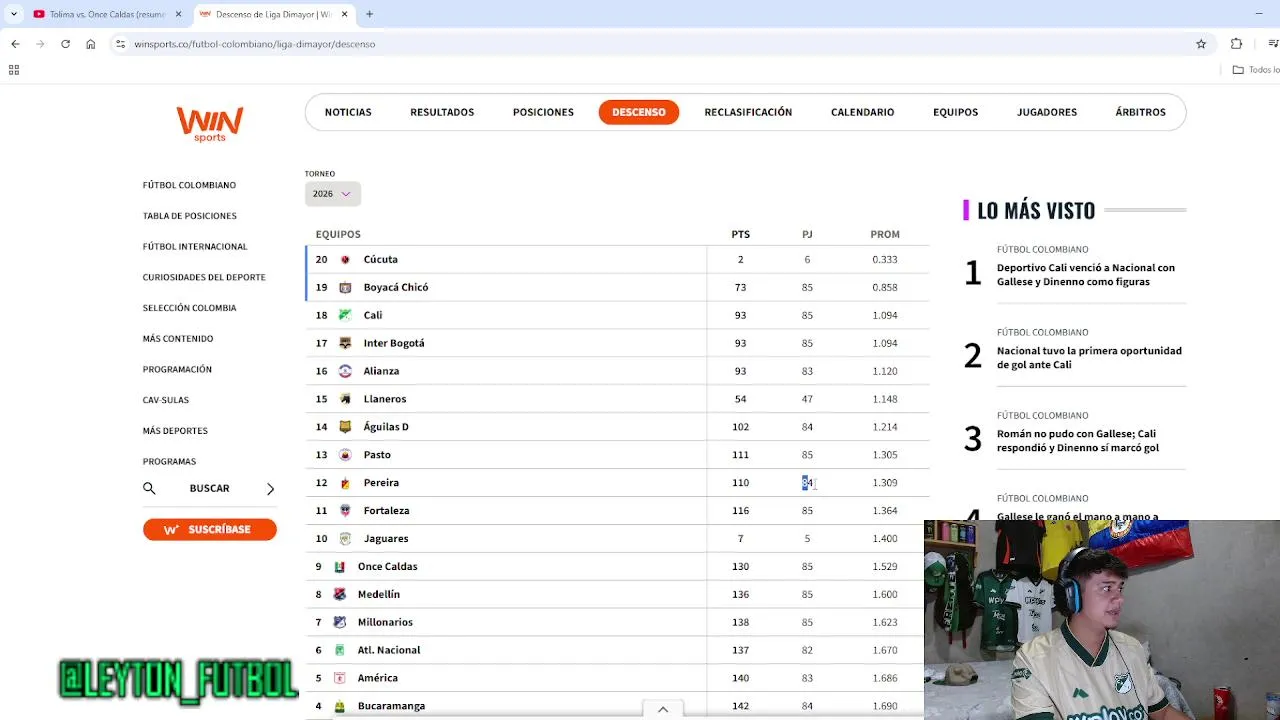Open the JUGADORES tab
The width and height of the screenshot is (1280, 720).
[1047, 112]
